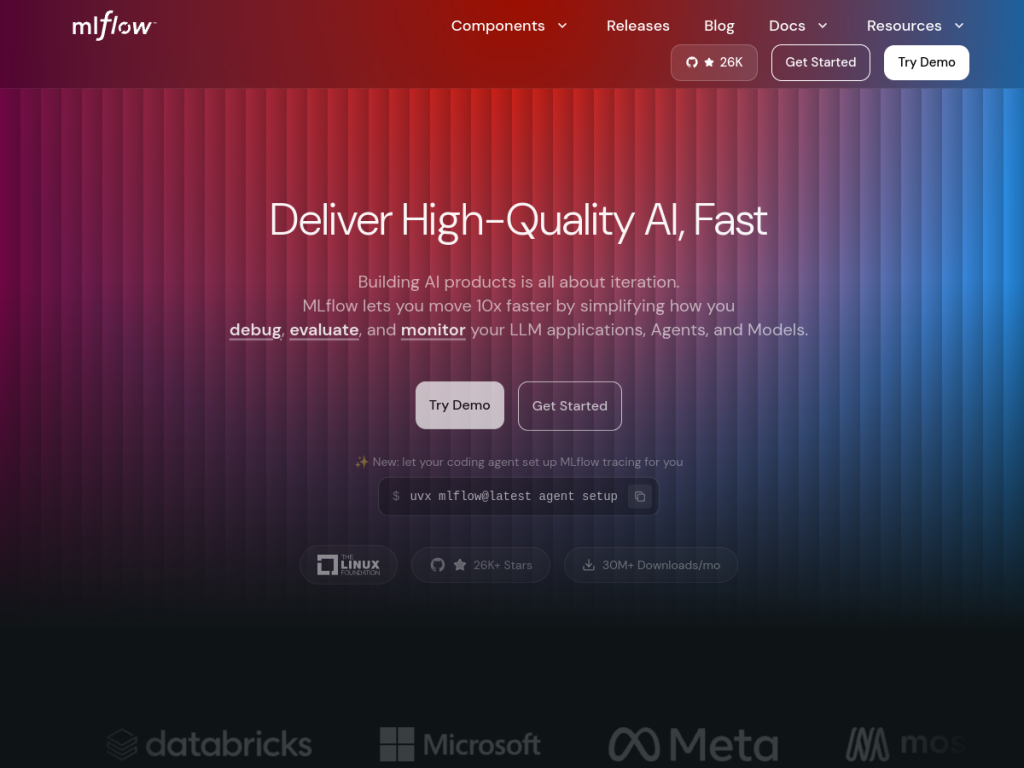The width and height of the screenshot is (1024, 768).
Task: Open the Blog link in navigation
Action: tap(719, 25)
